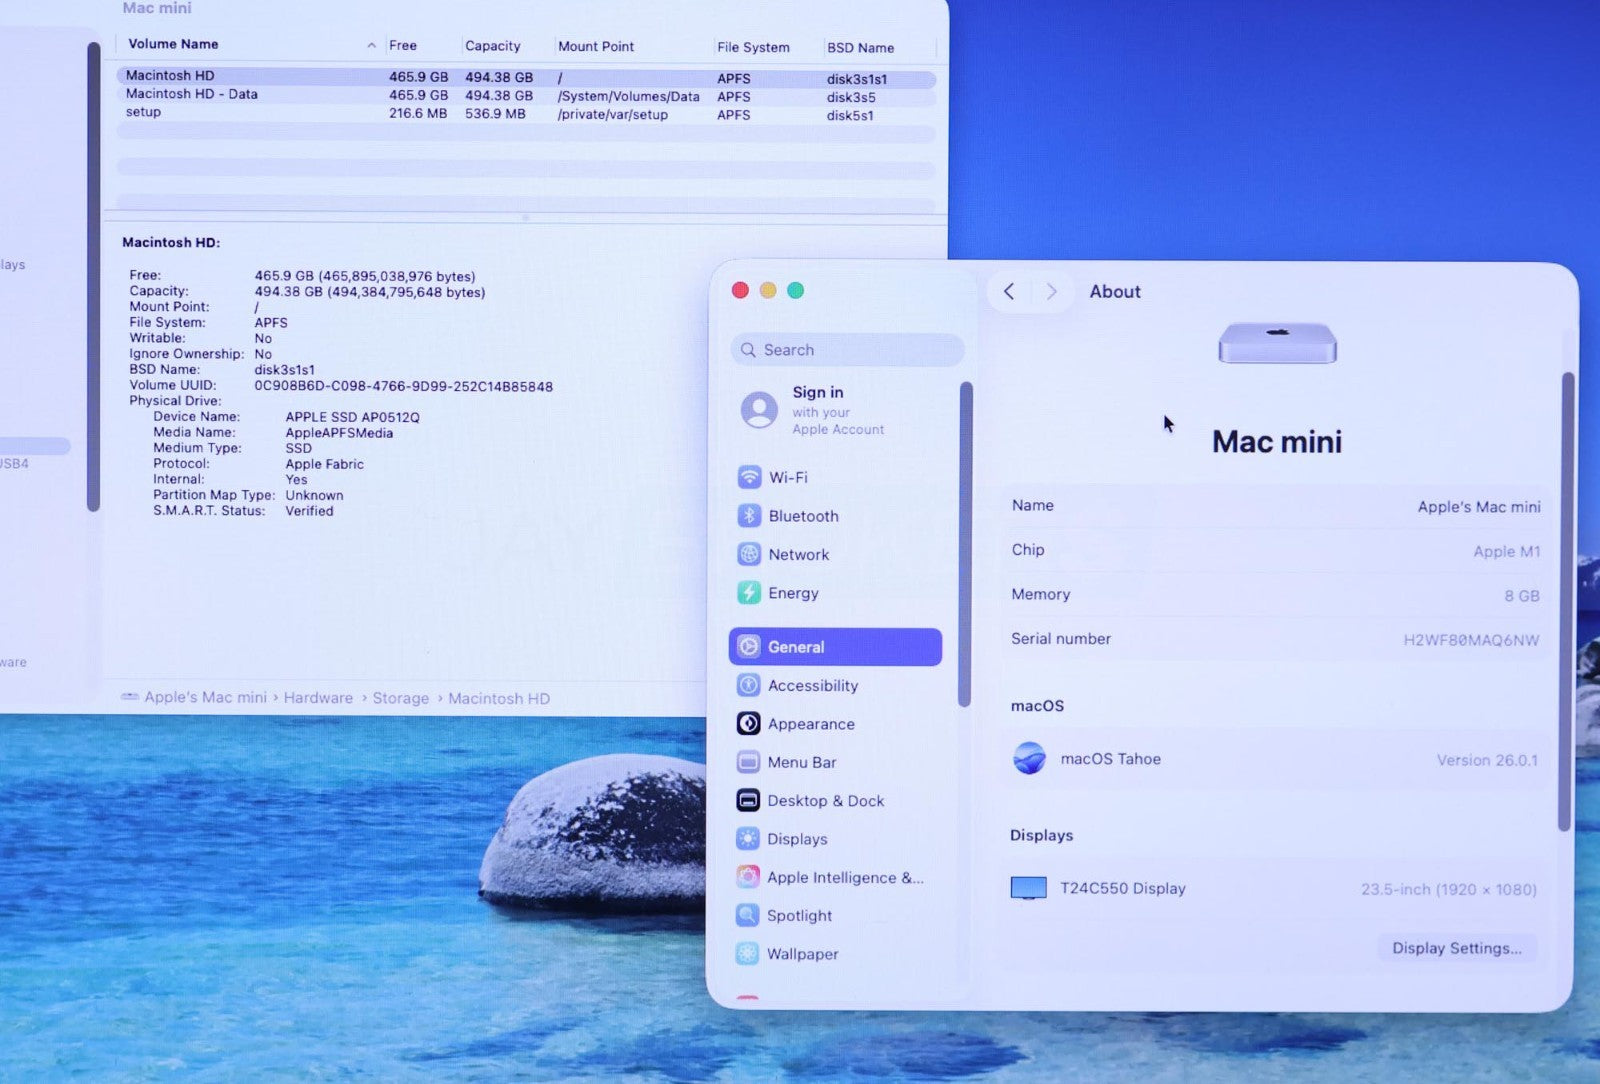
Task: Open Menu Bar settings item
Action: point(801,762)
